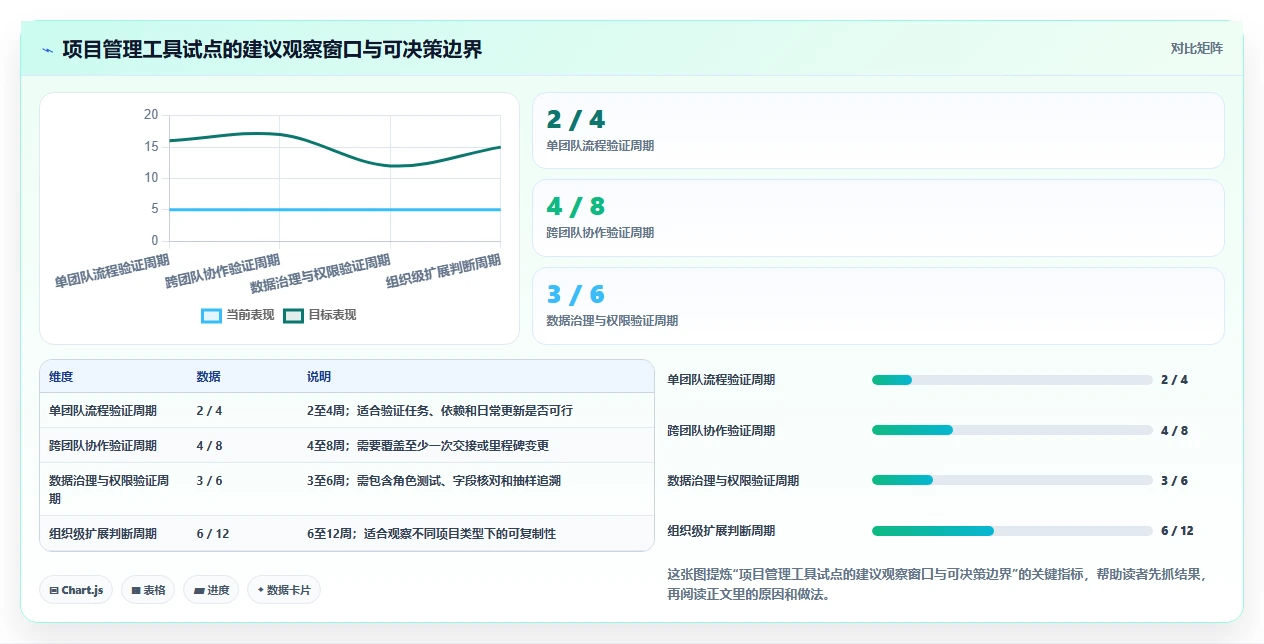Toggle the 目标表现 legend swatch
1264x644 pixels.
(293, 315)
